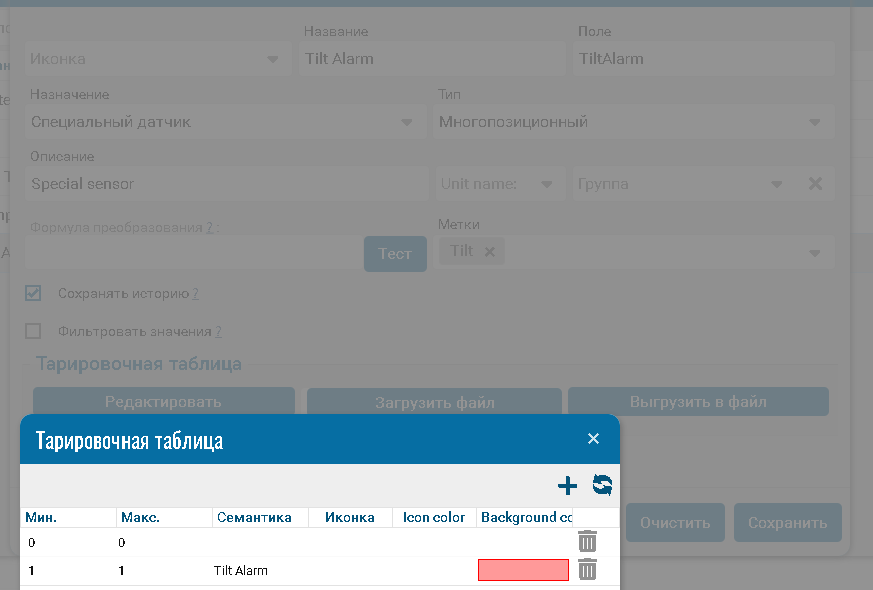Viewport: 873px width, 590px height.
Task: Clear the Группа field with X
Action: (815, 184)
